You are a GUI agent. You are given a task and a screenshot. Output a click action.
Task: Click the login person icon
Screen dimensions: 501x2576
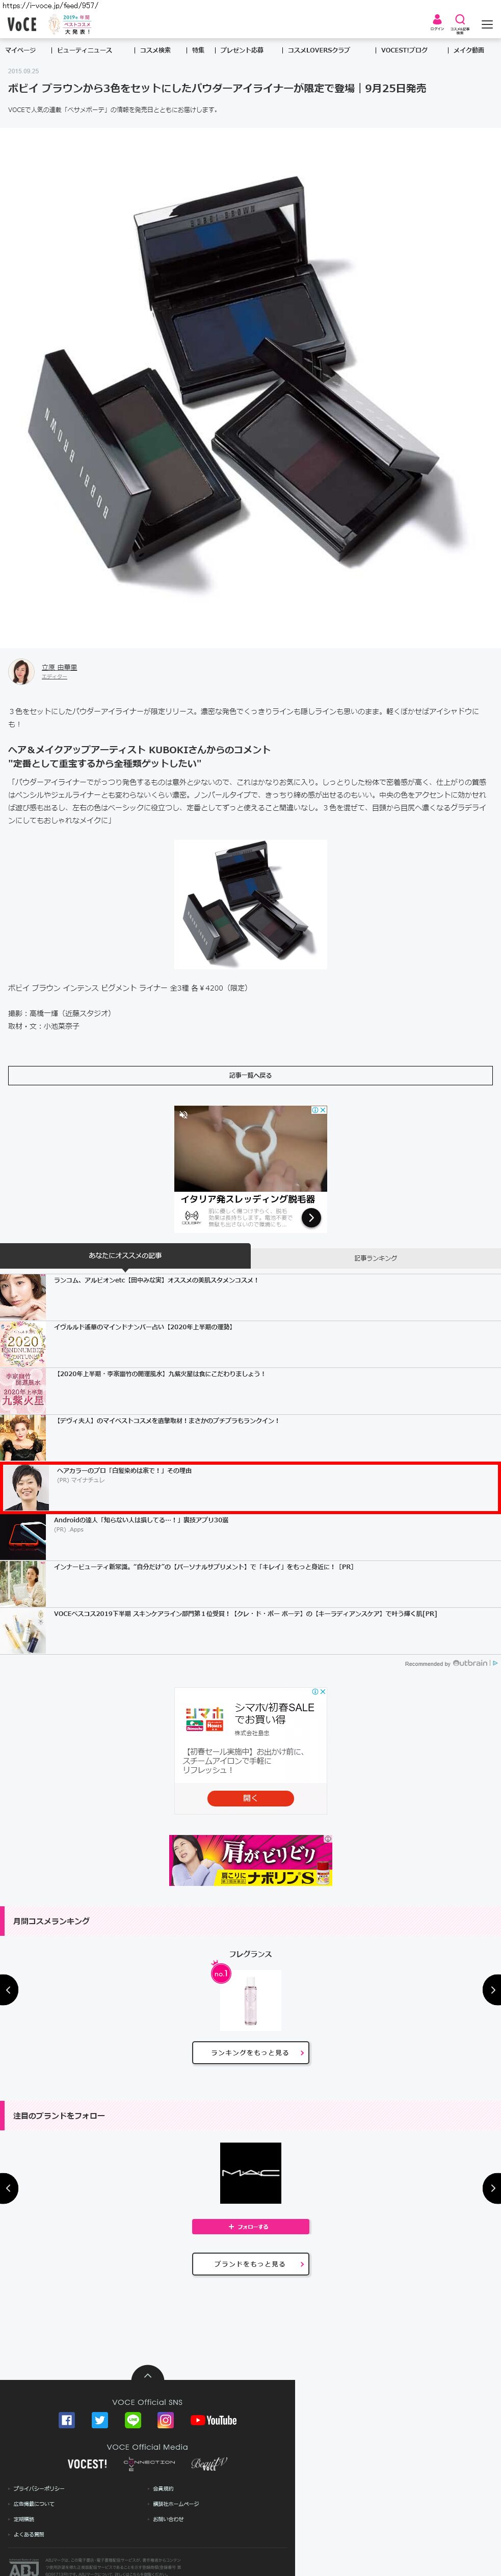pos(437,21)
